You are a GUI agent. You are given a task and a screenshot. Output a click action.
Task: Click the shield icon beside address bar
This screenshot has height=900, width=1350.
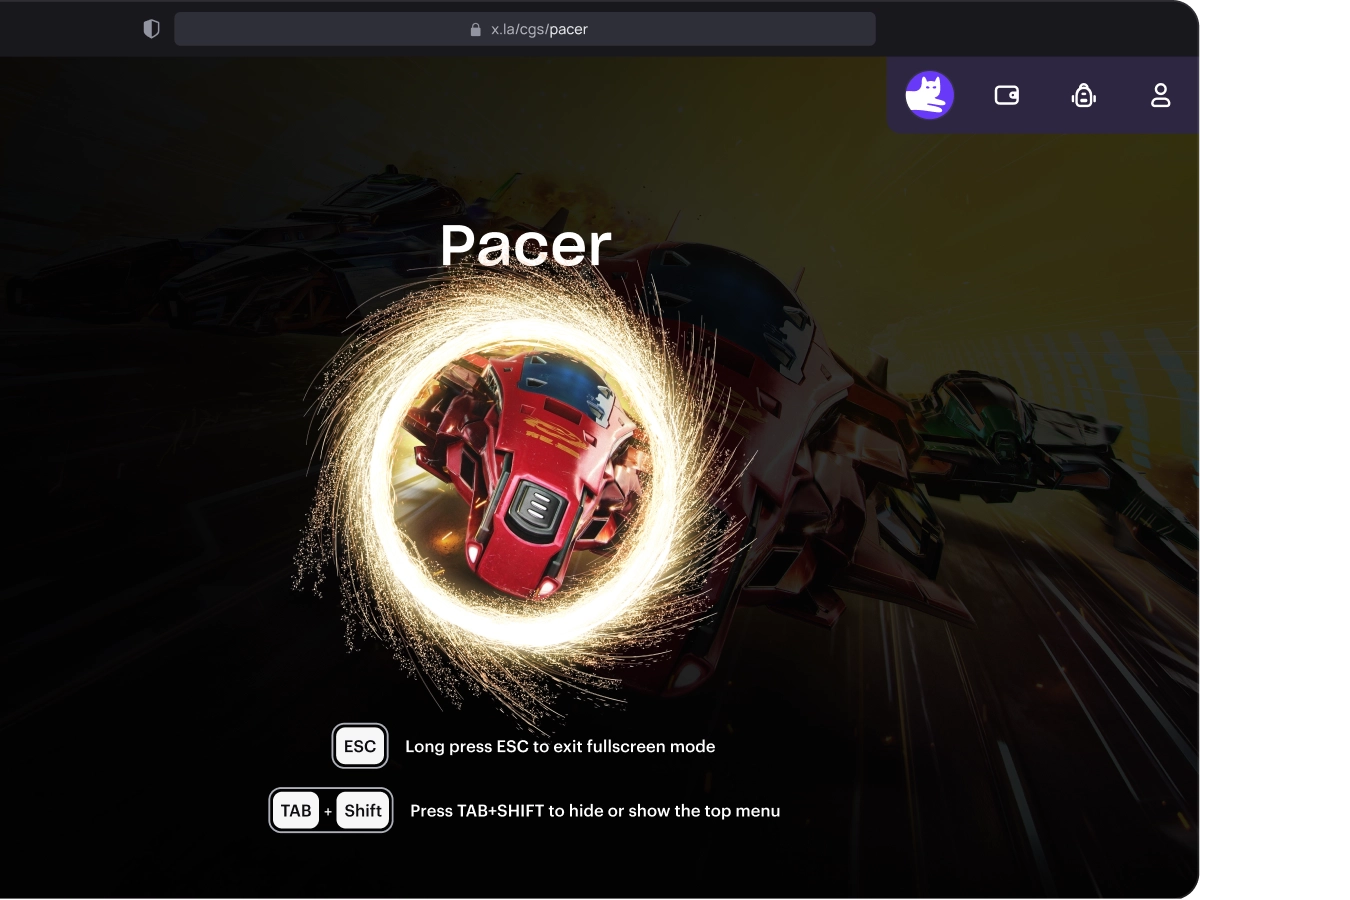click(x=152, y=29)
